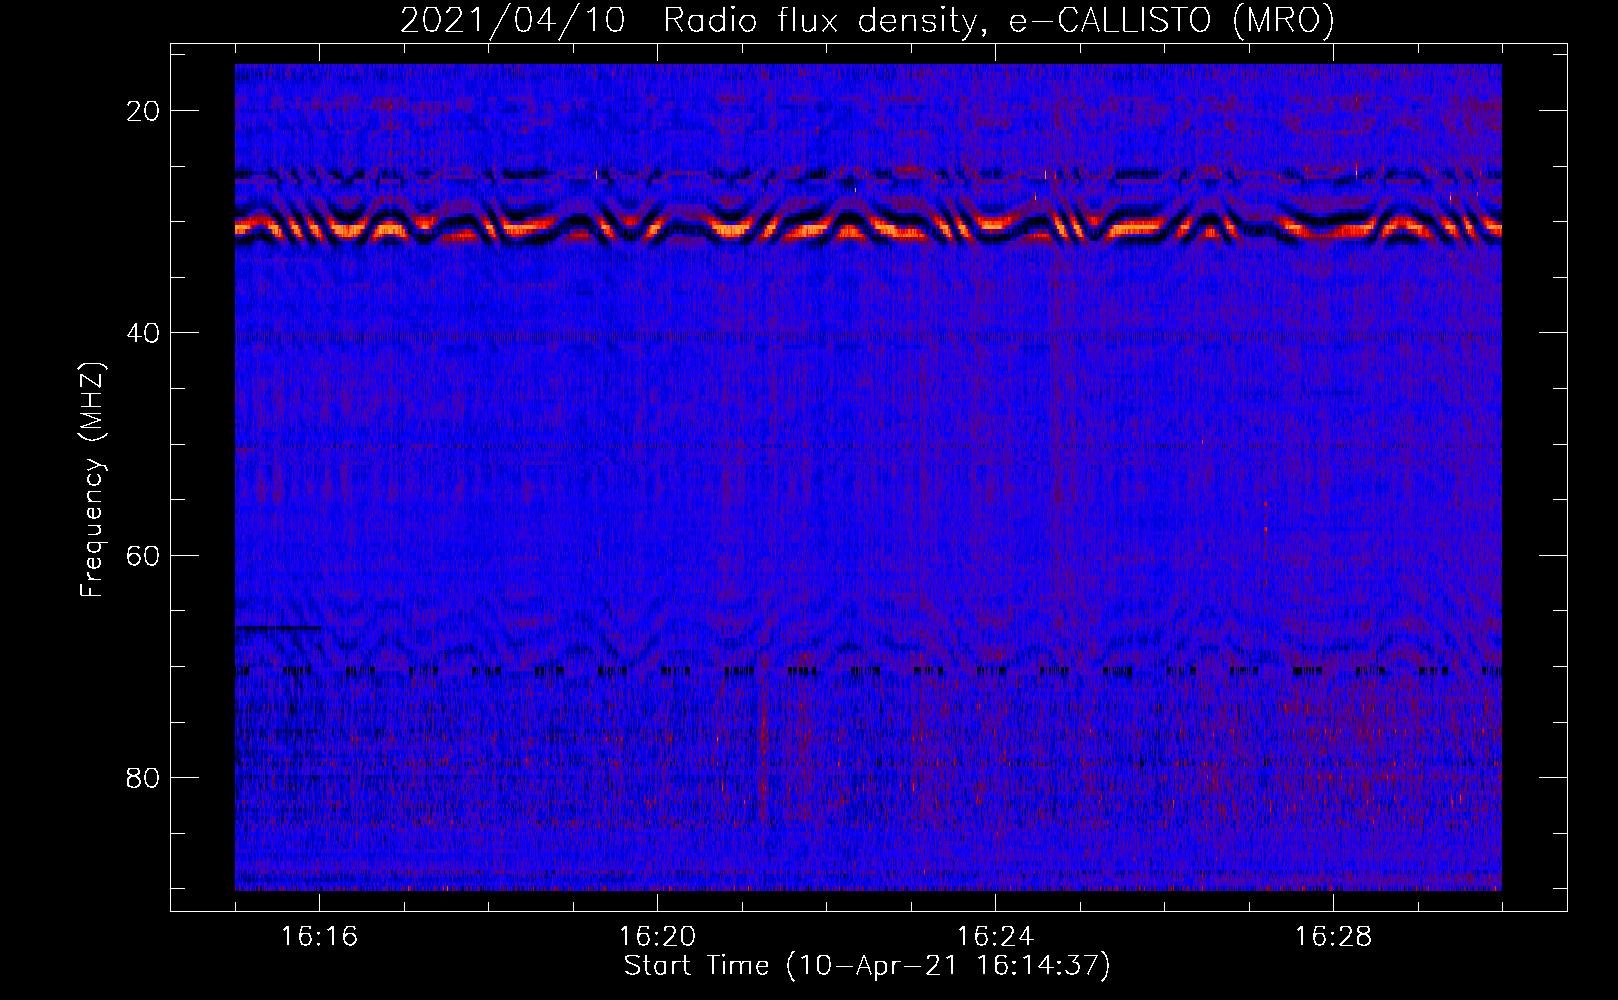
Task: Select the '40' frequency tick label
Action: (143, 333)
